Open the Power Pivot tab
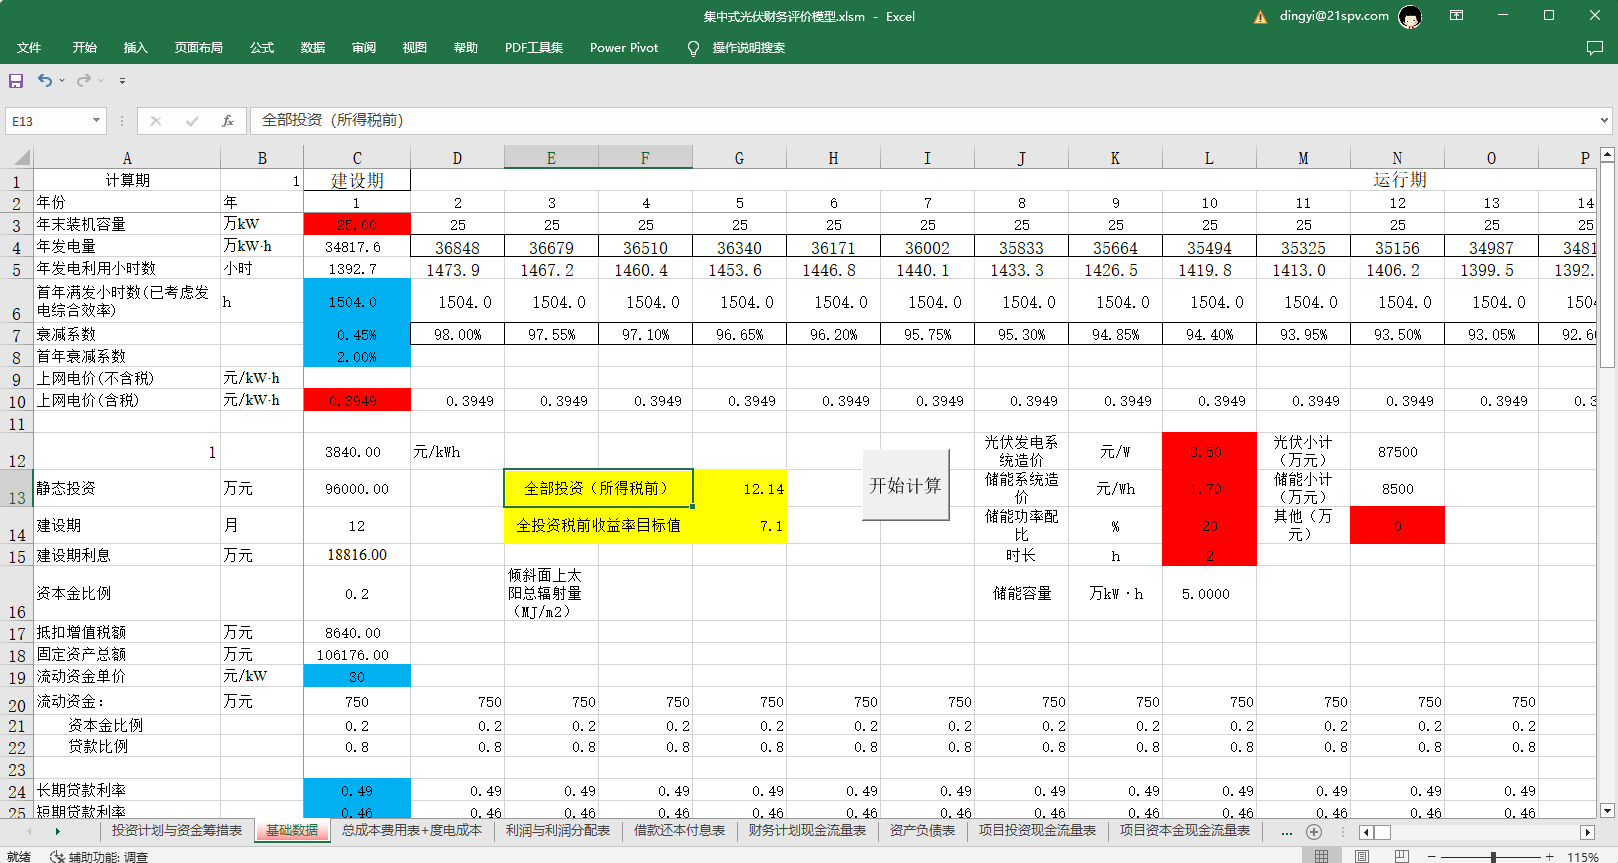1618x863 pixels. [624, 48]
